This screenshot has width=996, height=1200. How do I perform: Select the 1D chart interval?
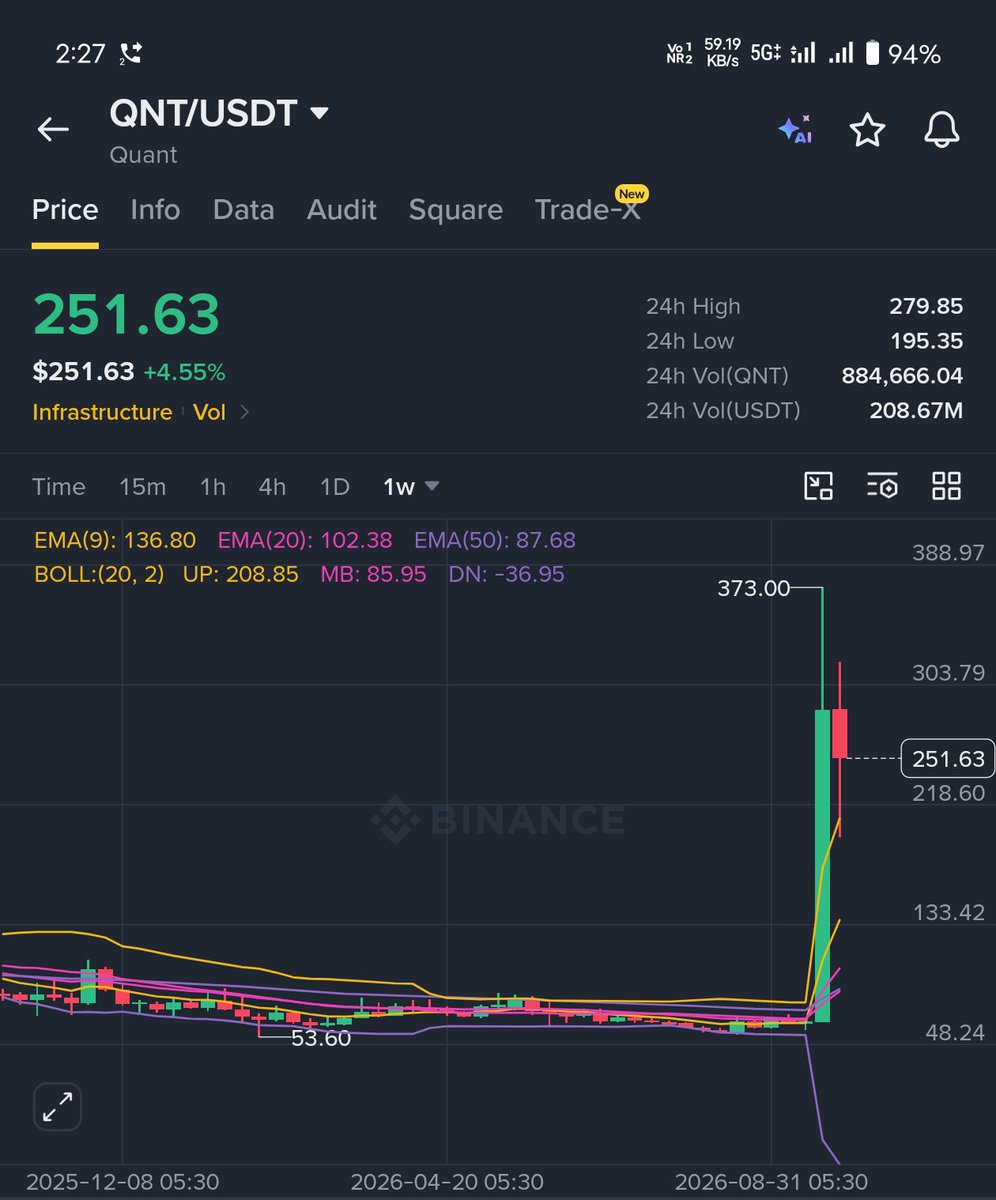tap(335, 487)
